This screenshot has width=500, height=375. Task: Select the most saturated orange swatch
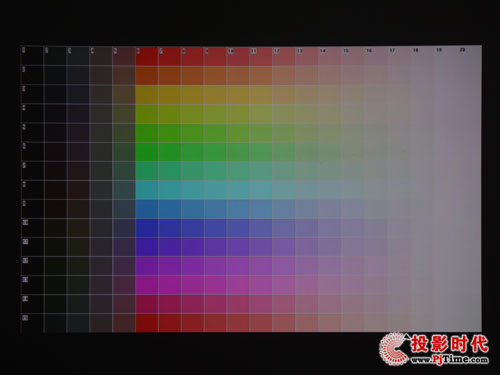[147, 75]
